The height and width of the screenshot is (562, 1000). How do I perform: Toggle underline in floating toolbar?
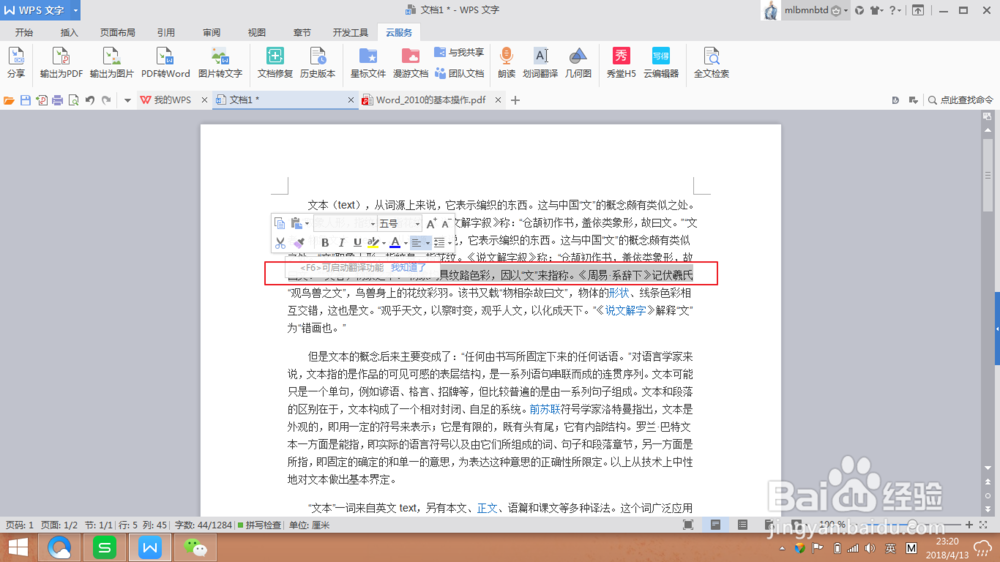coord(357,242)
